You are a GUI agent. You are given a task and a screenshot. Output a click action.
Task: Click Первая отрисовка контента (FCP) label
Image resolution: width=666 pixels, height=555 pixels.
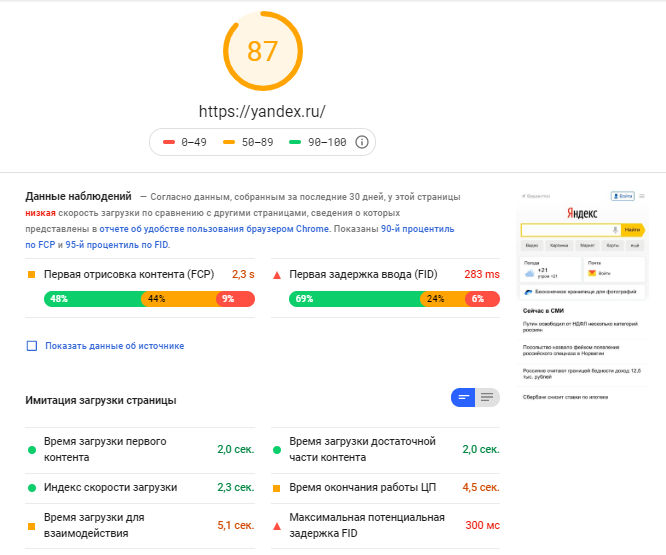point(129,274)
